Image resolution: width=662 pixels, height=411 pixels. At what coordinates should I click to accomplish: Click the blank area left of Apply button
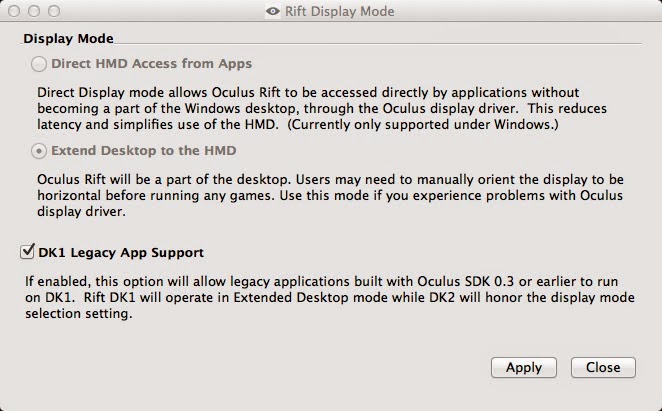[250, 367]
